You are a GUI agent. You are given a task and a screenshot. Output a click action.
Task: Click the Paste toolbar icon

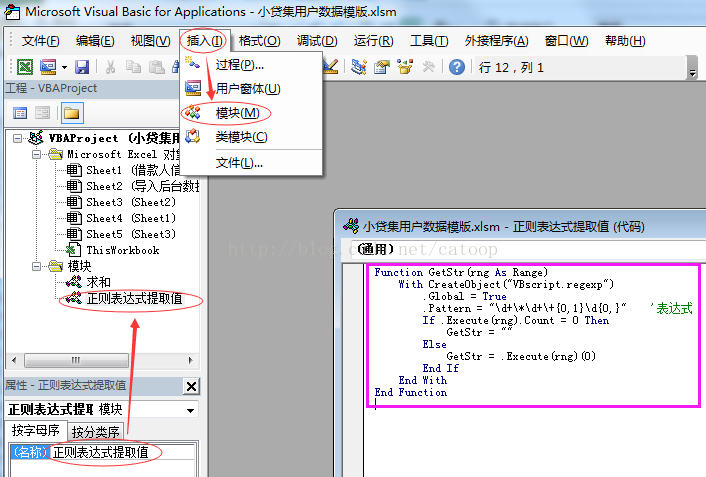(156, 67)
